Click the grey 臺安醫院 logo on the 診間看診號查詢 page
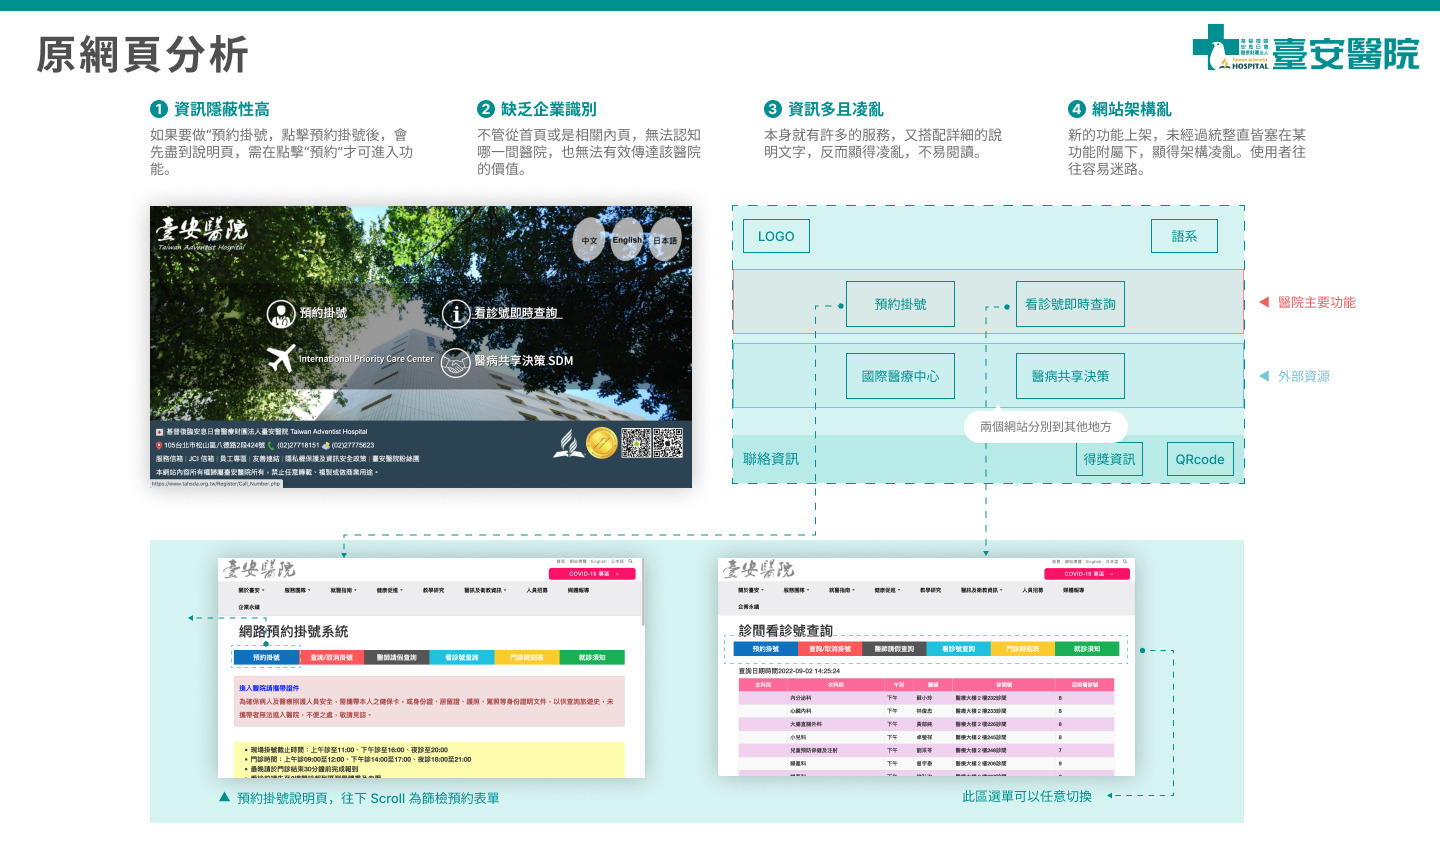1440x848 pixels. (758, 569)
